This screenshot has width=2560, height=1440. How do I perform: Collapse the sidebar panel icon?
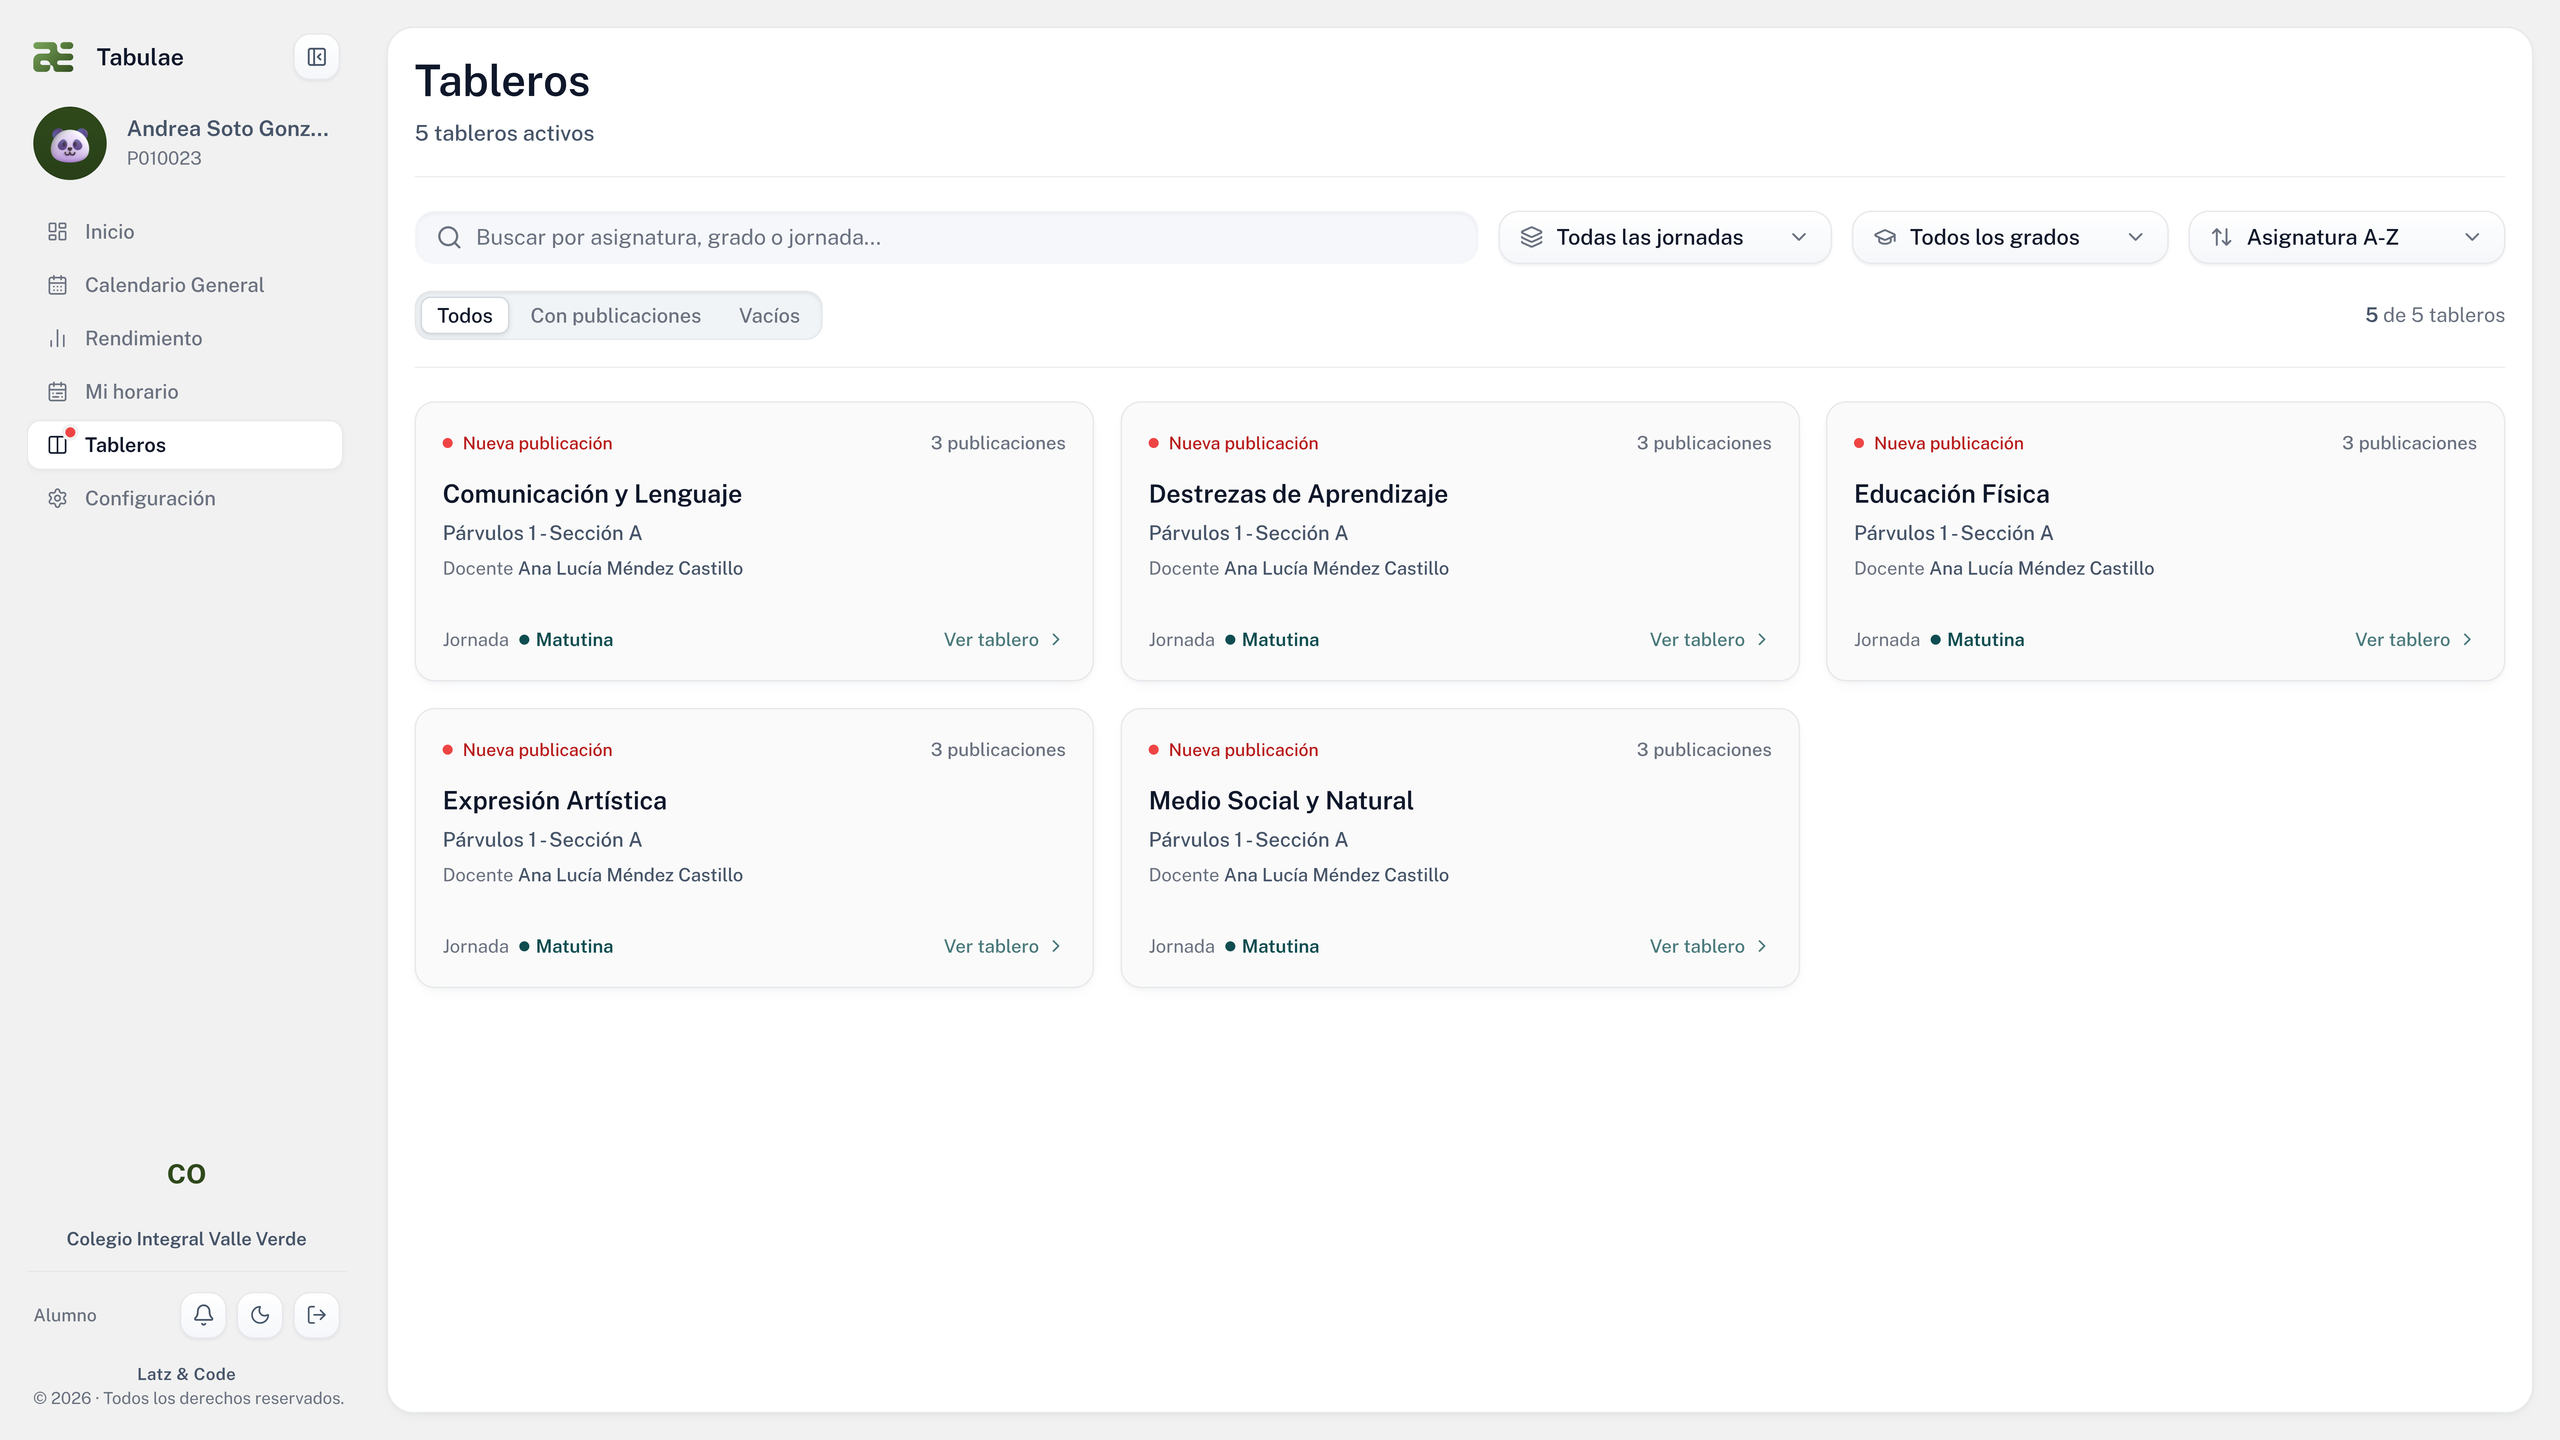tap(316, 57)
